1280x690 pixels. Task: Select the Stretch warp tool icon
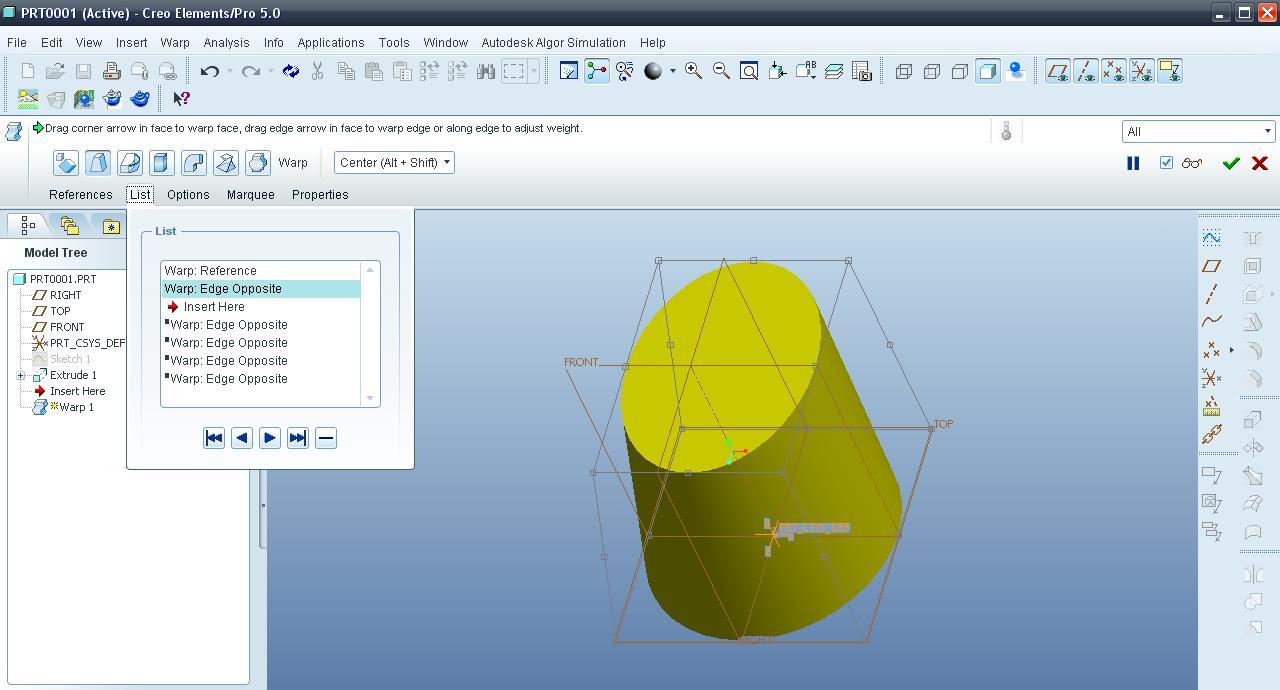point(162,162)
